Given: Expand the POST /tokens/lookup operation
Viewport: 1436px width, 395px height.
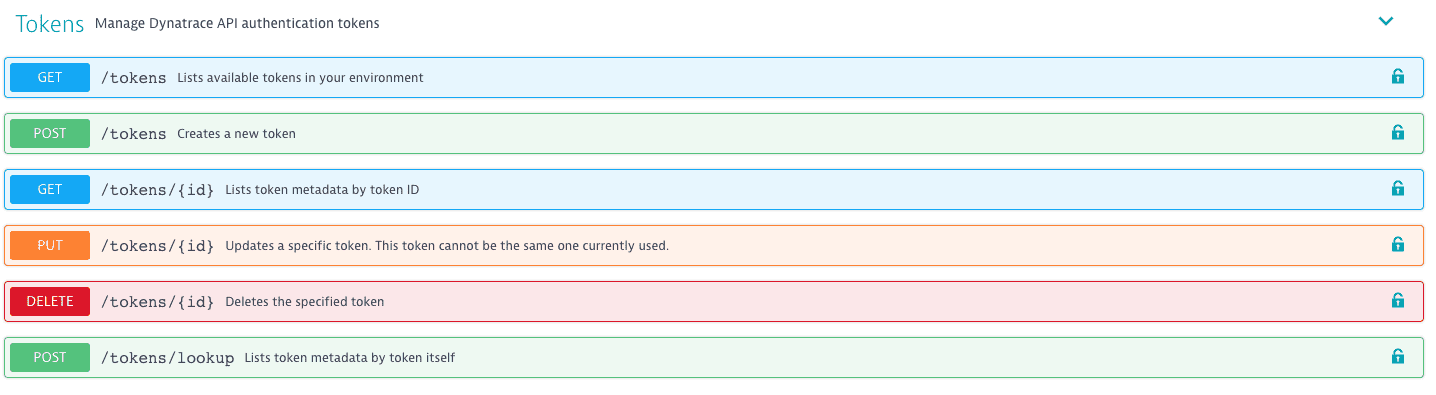Looking at the screenshot, I should point(714,357).
